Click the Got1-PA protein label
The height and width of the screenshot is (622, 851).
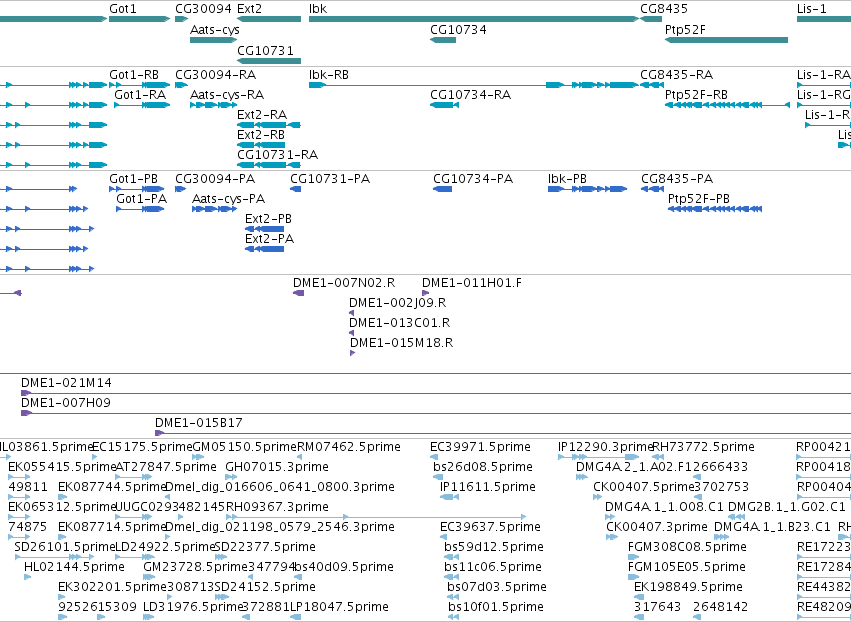pos(141,199)
